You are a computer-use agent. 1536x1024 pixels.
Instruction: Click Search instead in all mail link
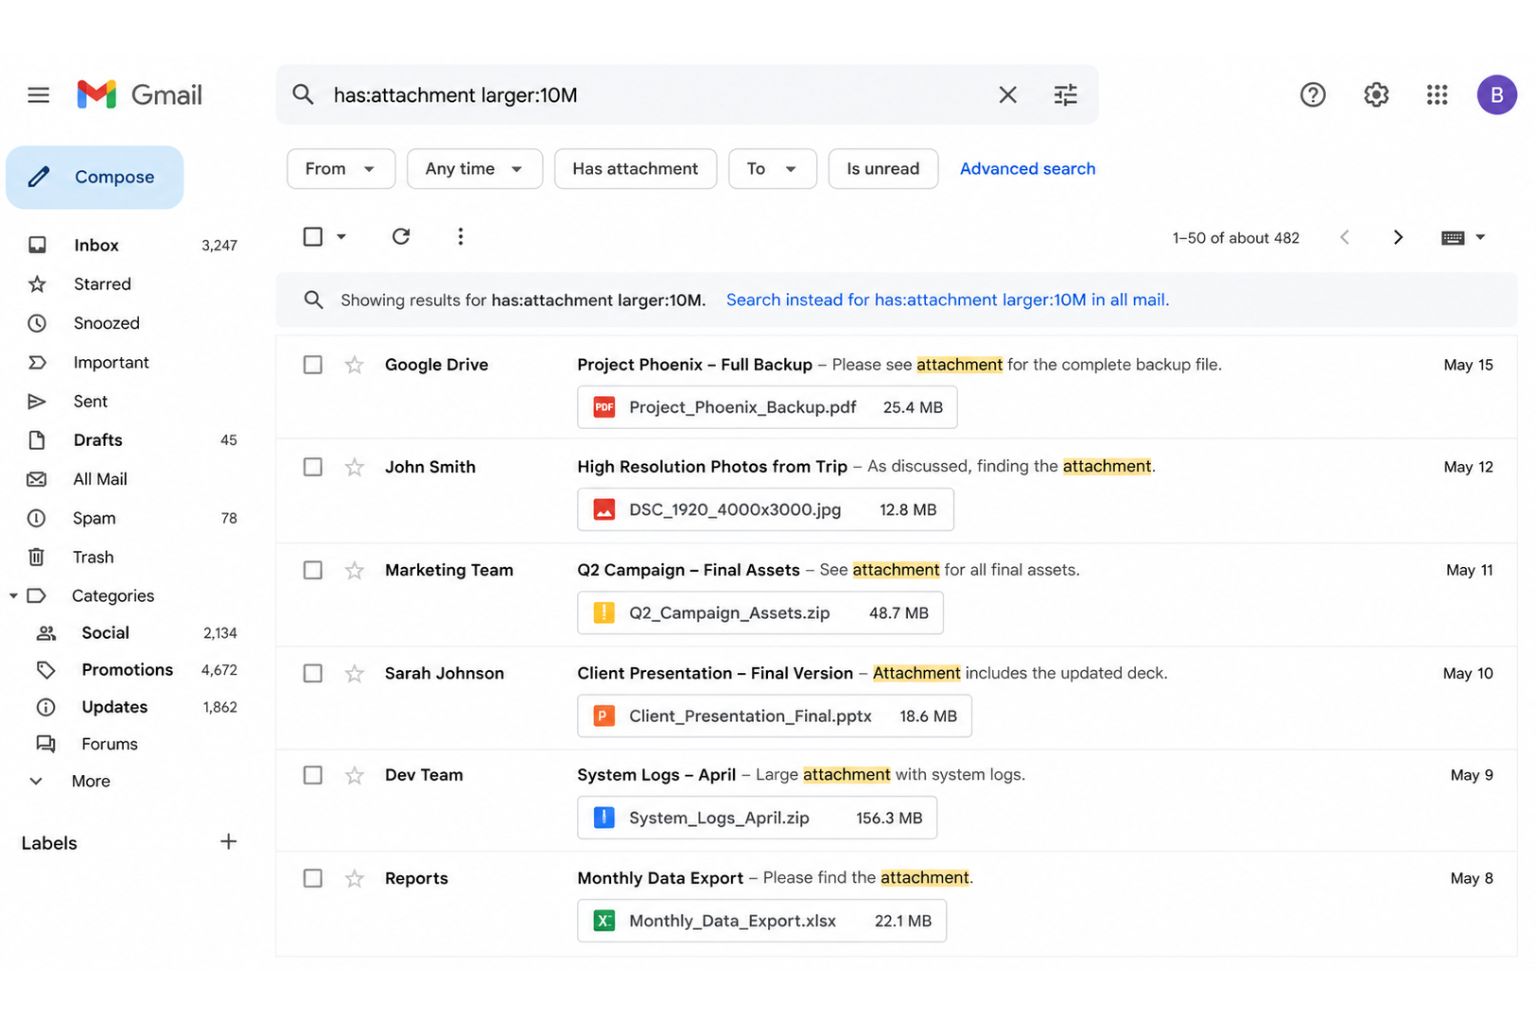coord(947,300)
